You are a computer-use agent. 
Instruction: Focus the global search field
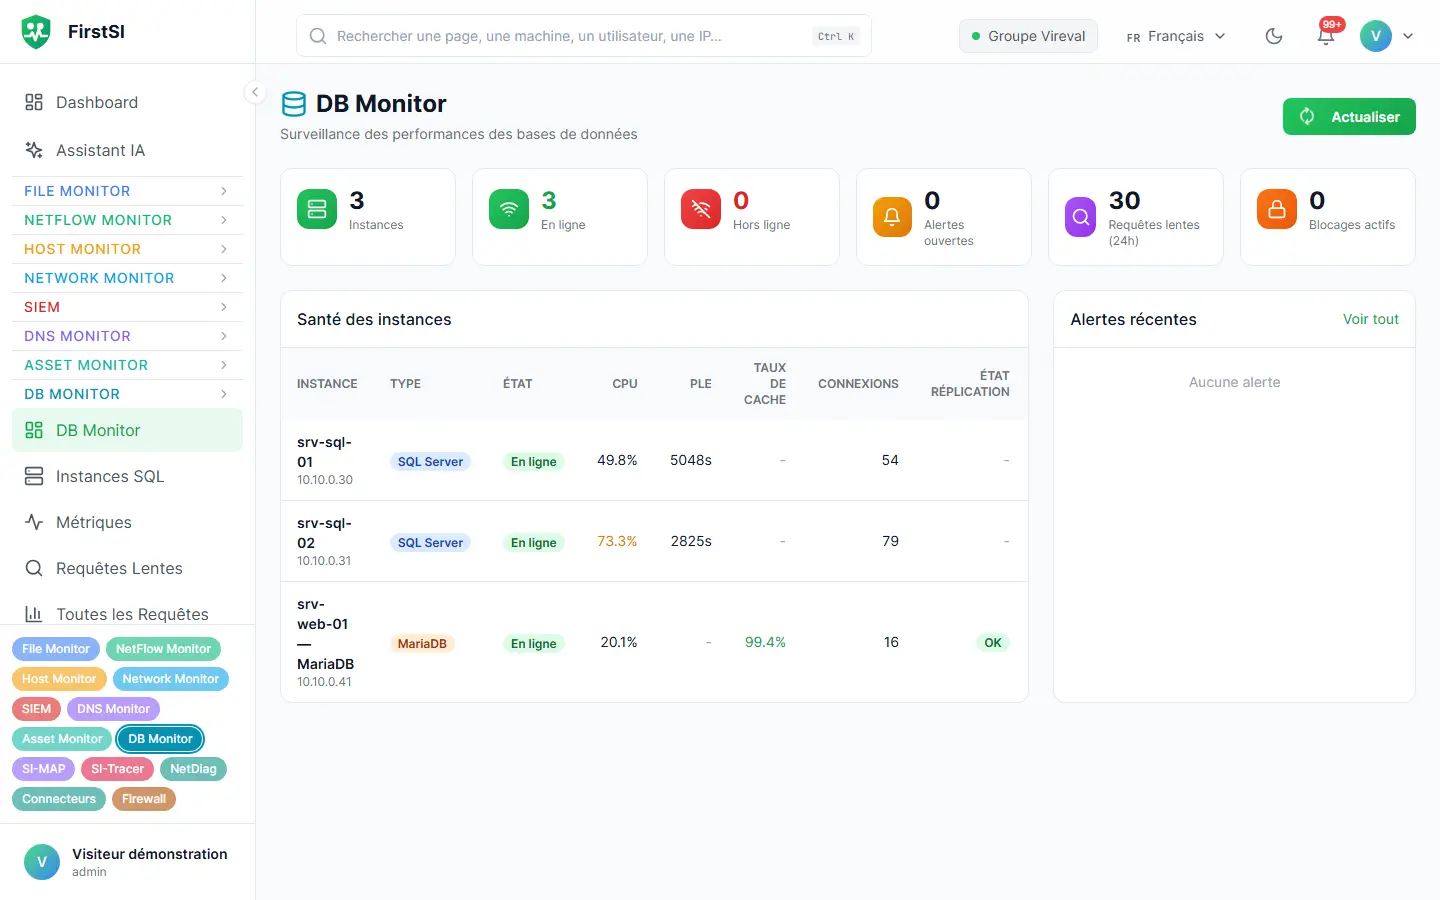[584, 36]
